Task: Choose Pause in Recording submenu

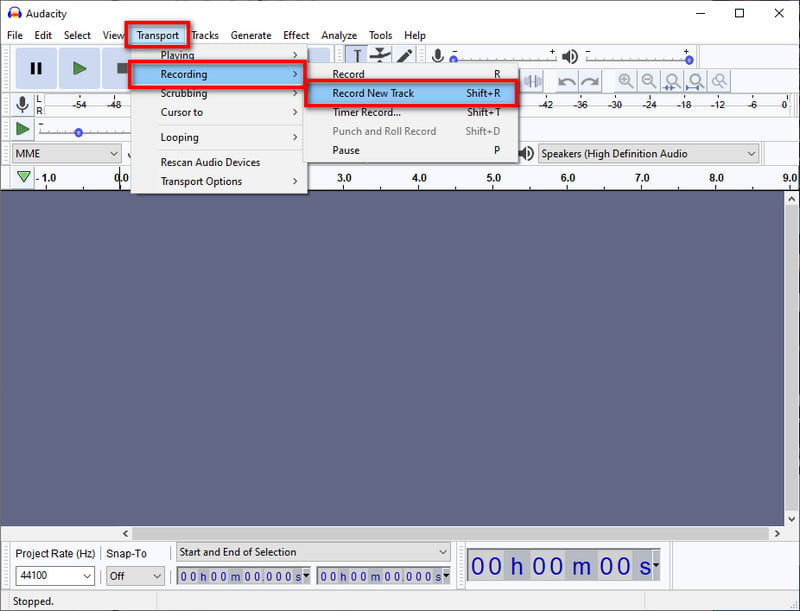Action: (411, 150)
